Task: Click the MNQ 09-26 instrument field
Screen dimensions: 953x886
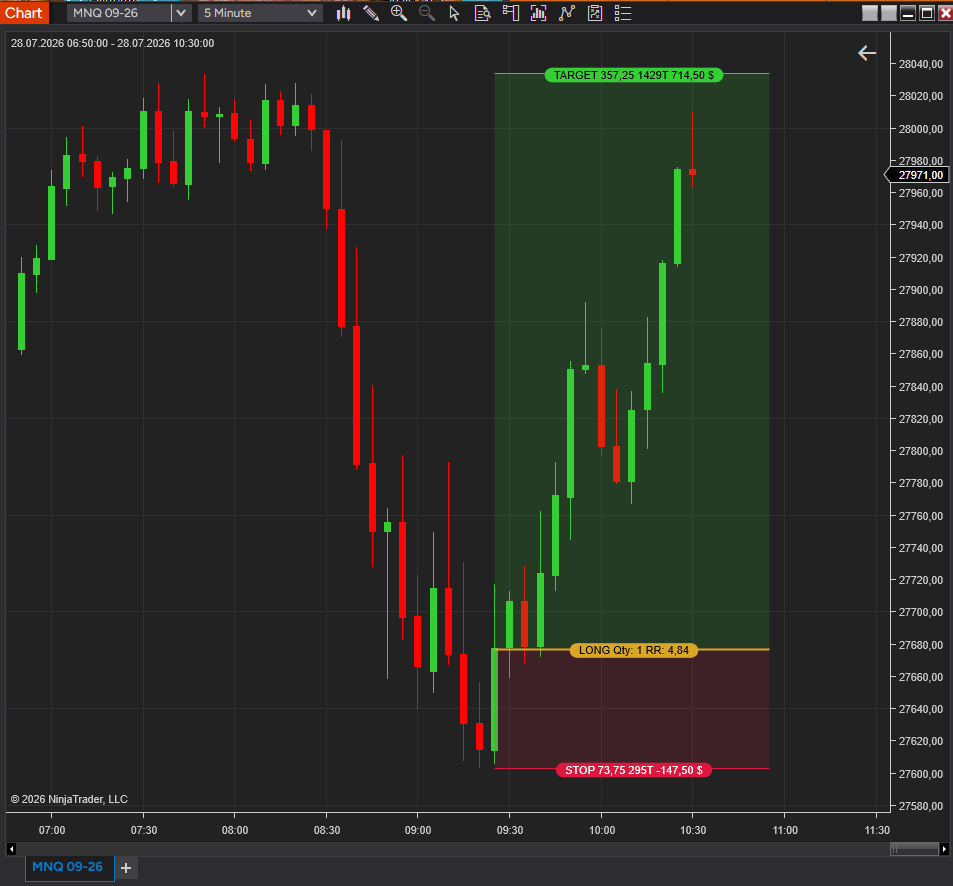Action: coord(119,13)
